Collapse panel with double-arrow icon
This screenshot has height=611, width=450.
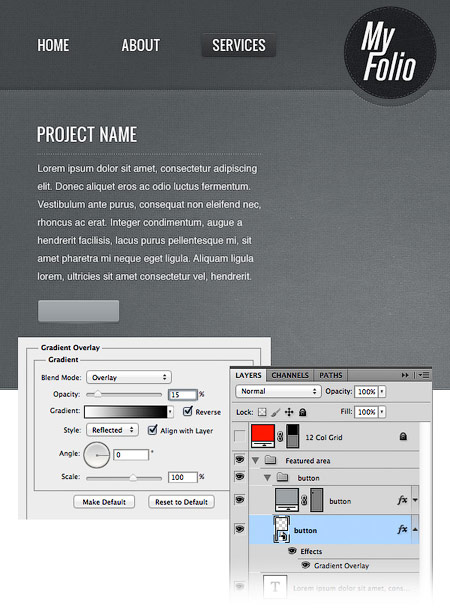(405, 375)
